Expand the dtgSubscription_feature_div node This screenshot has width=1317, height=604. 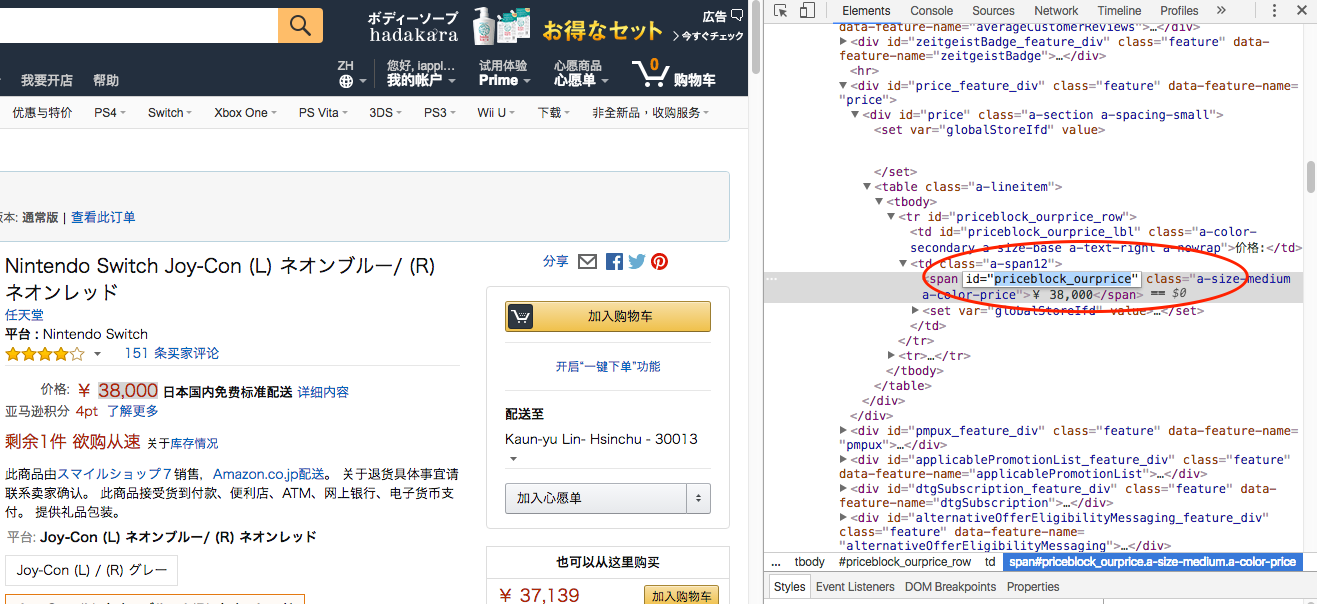click(x=844, y=489)
